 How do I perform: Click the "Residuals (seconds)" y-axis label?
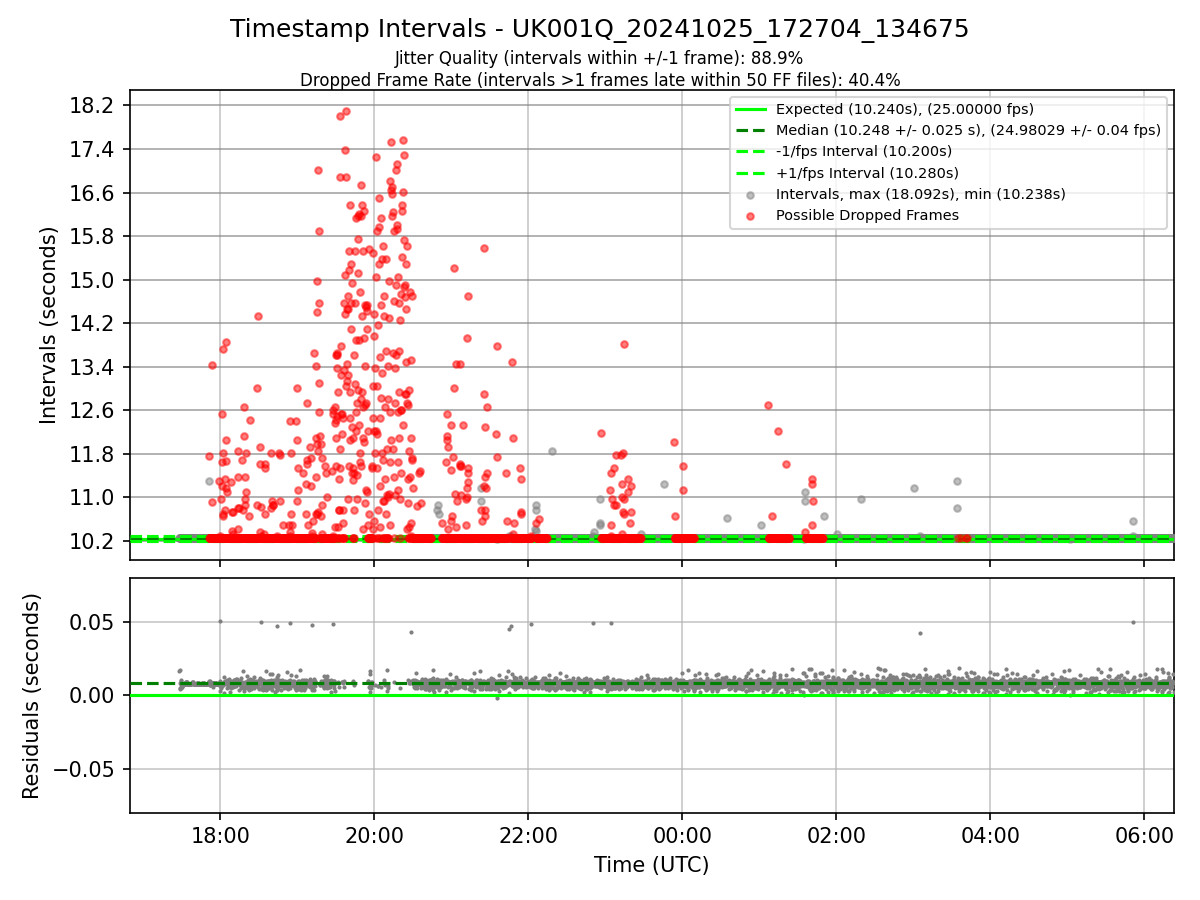tap(31, 696)
